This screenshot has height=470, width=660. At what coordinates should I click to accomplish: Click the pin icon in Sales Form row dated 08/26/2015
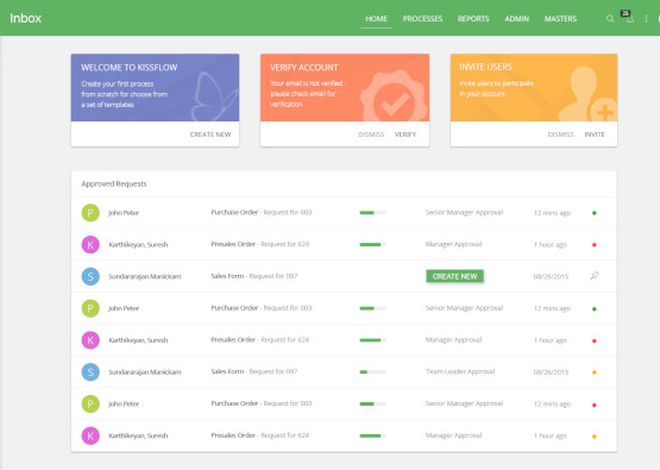point(594,276)
